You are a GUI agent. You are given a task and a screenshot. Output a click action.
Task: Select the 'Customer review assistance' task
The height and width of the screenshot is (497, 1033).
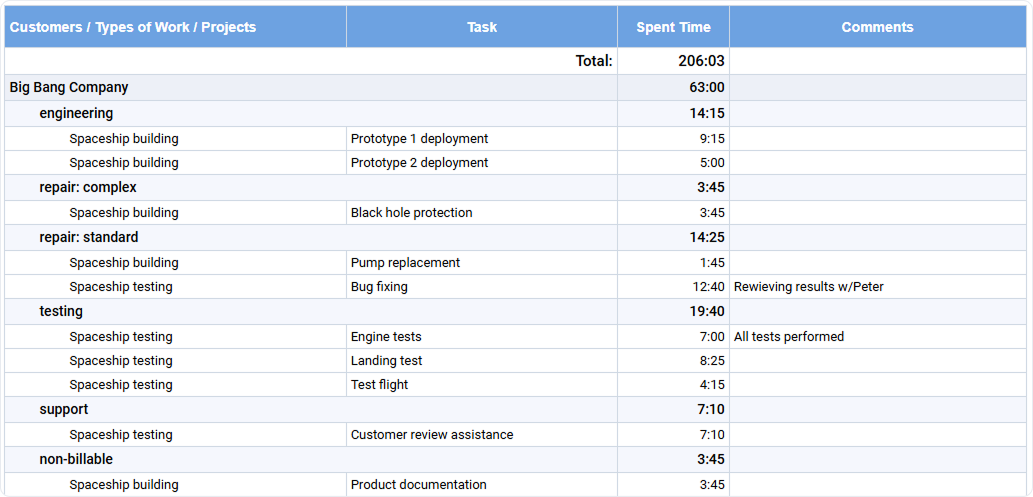click(432, 435)
